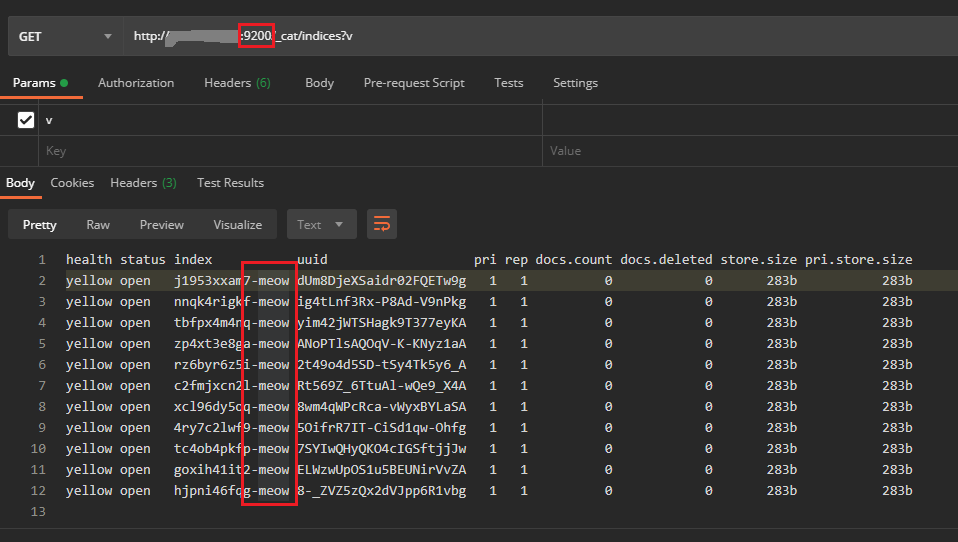The height and width of the screenshot is (542, 958).
Task: Click the 'pri.store.size' column header text
Action: (858, 259)
